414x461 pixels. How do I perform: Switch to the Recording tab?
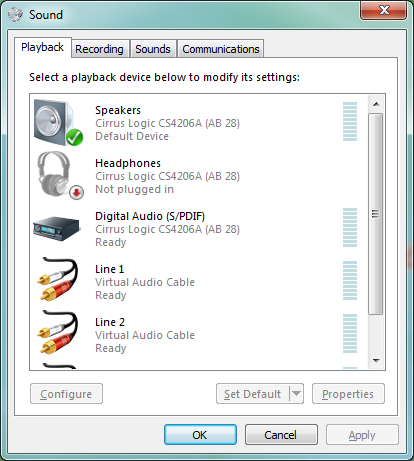coord(99,49)
